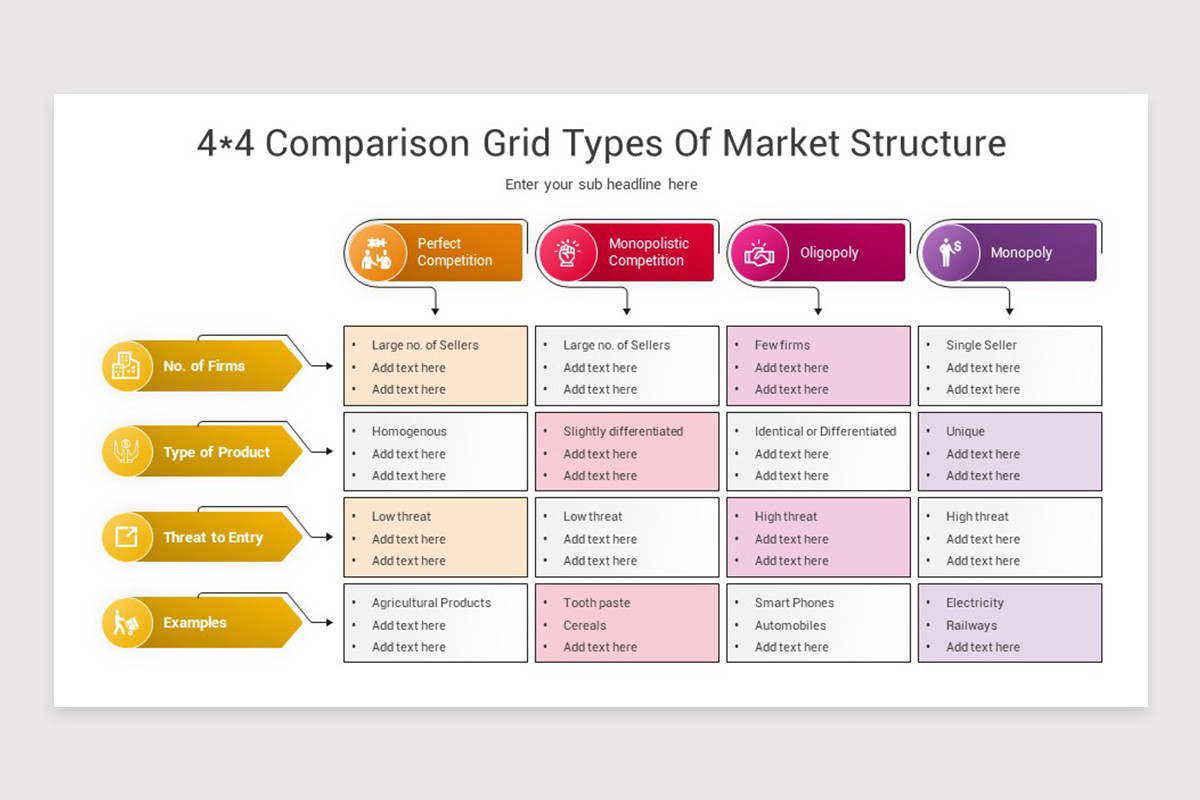Select the businessman-with-dollar icon on Monopoly header
The image size is (1200, 800).
[949, 252]
